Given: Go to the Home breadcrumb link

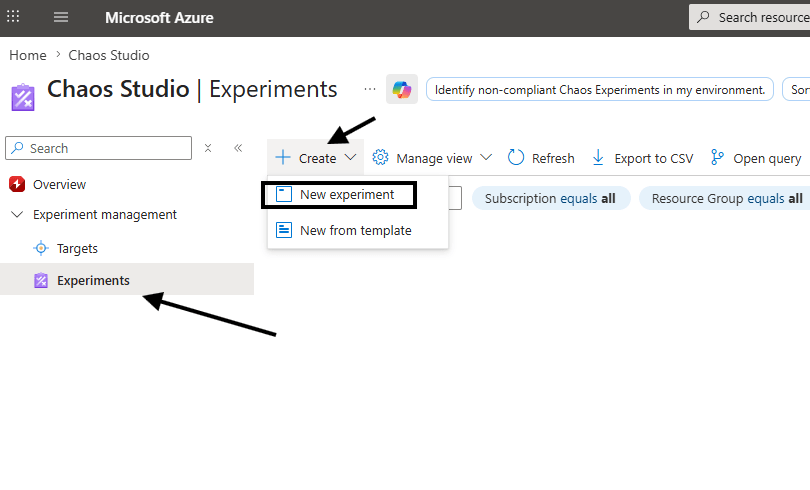Looking at the screenshot, I should click(28, 55).
